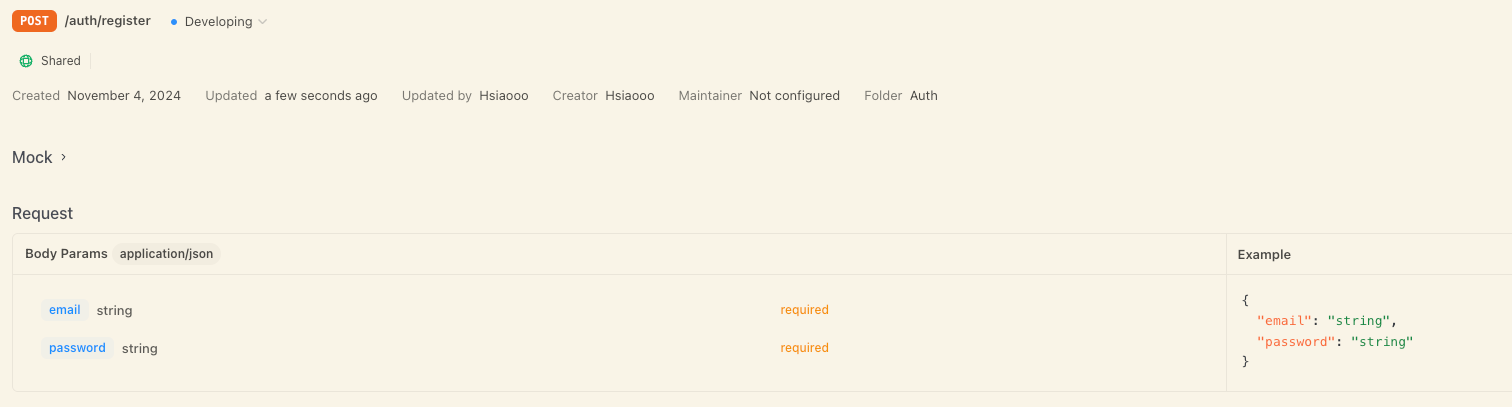1512x407 pixels.
Task: Click the Creator Hsiaooo name
Action: pyautogui.click(x=630, y=96)
